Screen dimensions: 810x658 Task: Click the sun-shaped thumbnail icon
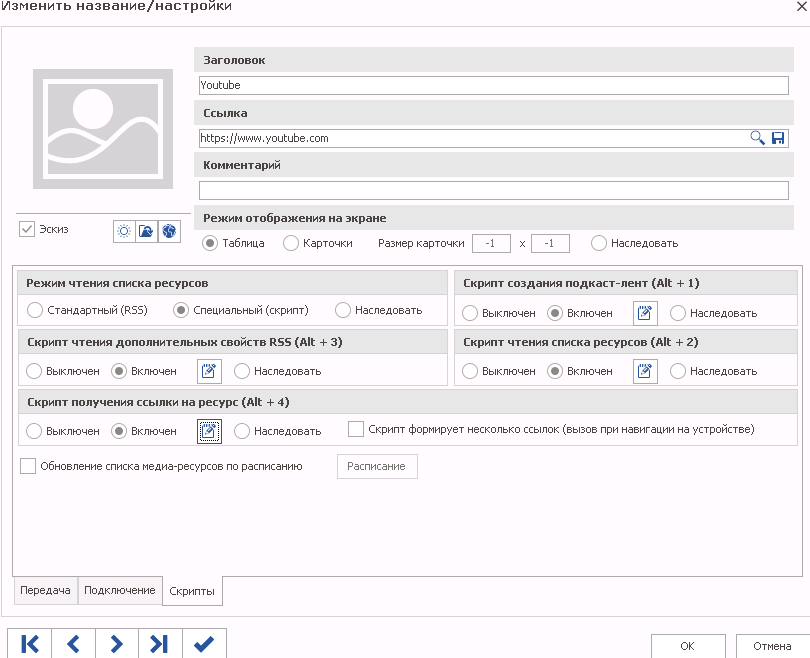point(124,231)
